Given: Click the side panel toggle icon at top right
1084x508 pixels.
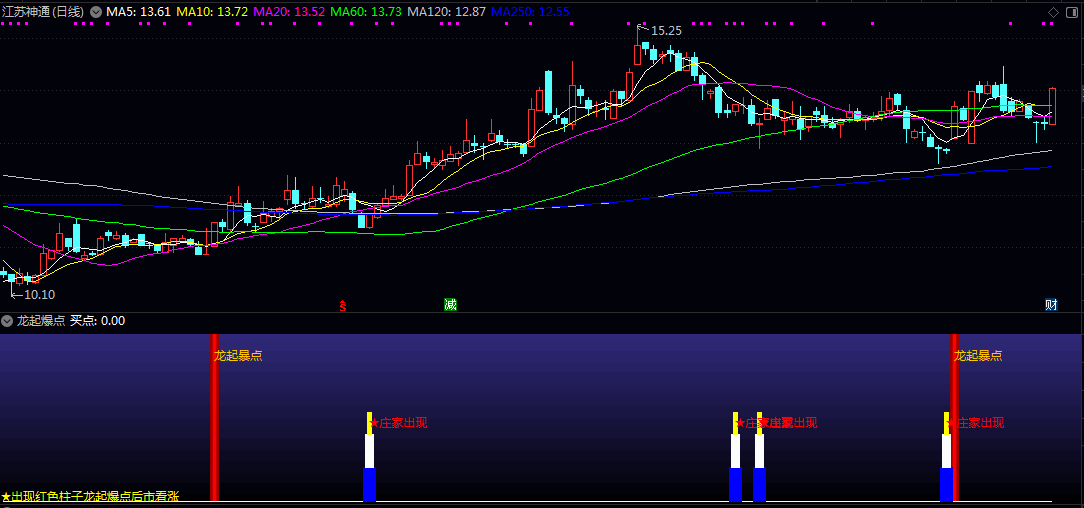Looking at the screenshot, I should click(x=1072, y=12).
